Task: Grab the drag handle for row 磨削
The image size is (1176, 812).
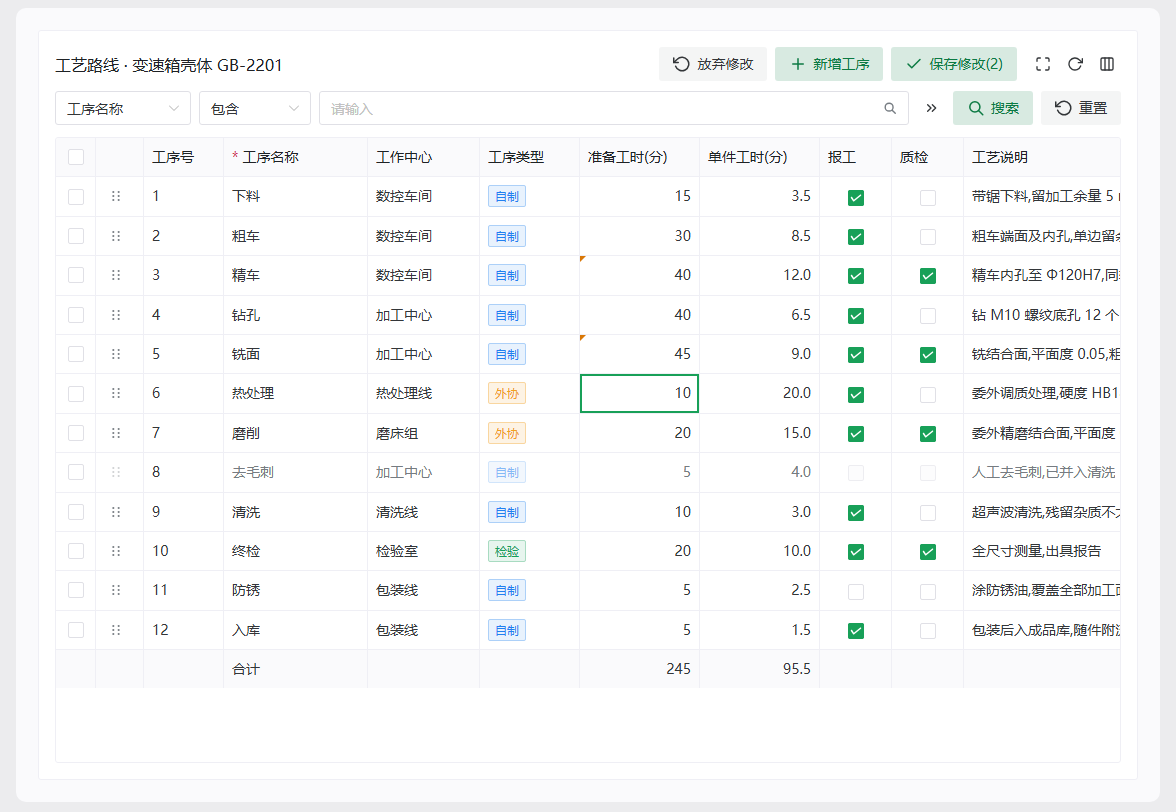Action: click(116, 433)
